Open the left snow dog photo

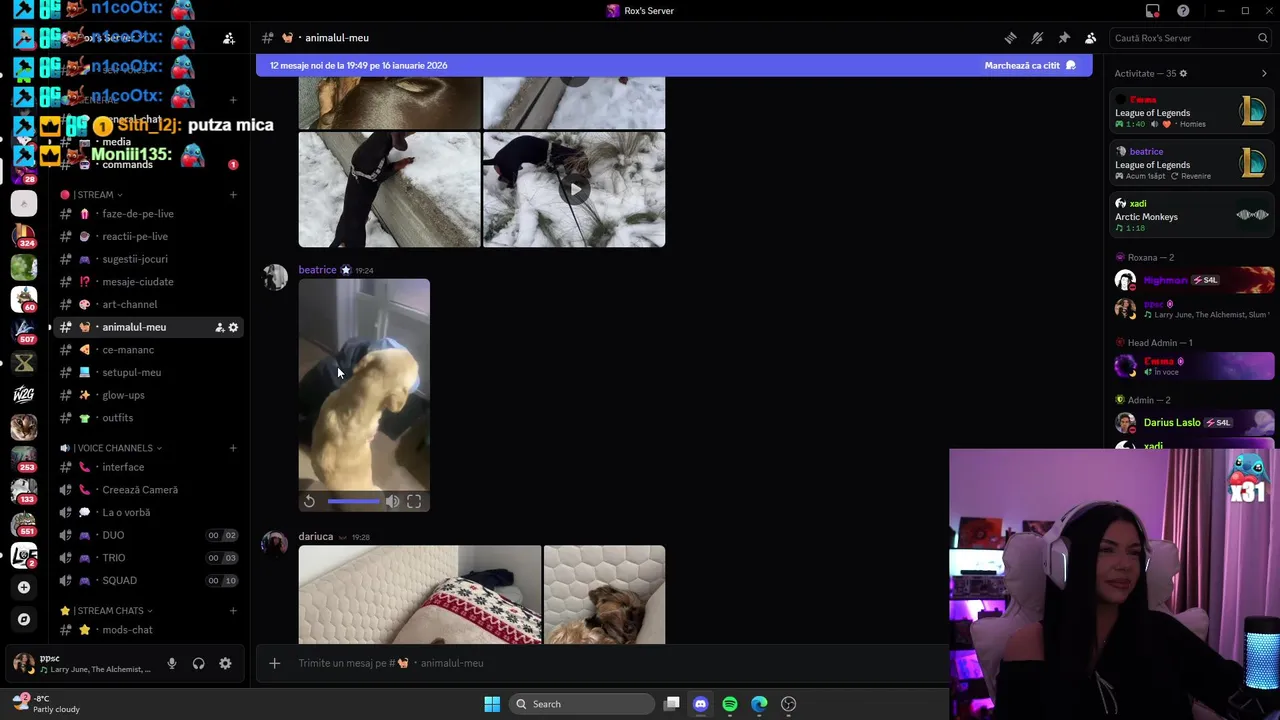(389, 189)
